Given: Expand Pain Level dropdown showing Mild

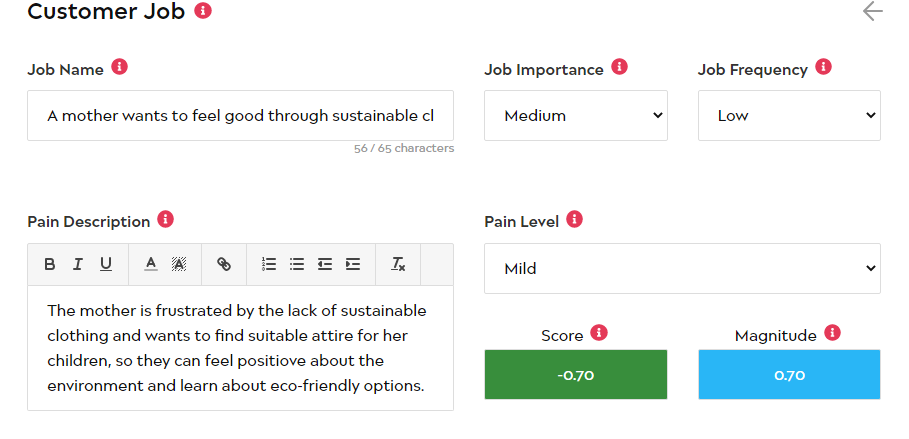Looking at the screenshot, I should [x=682, y=269].
